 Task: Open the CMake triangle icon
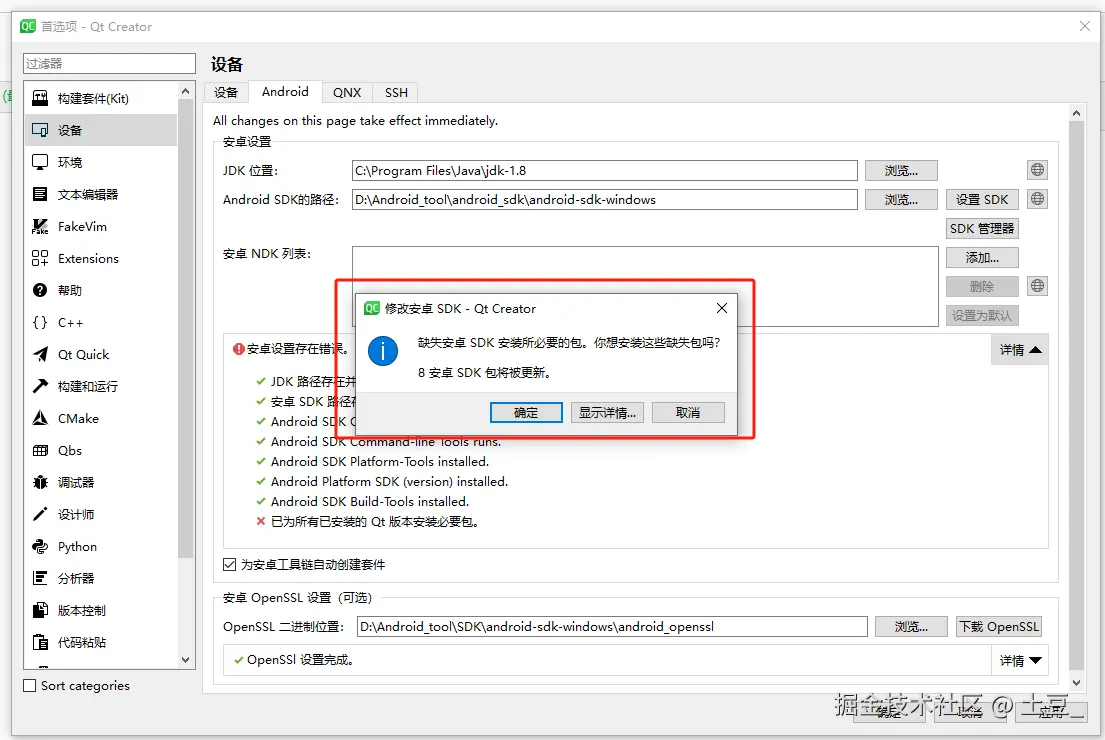pos(40,419)
